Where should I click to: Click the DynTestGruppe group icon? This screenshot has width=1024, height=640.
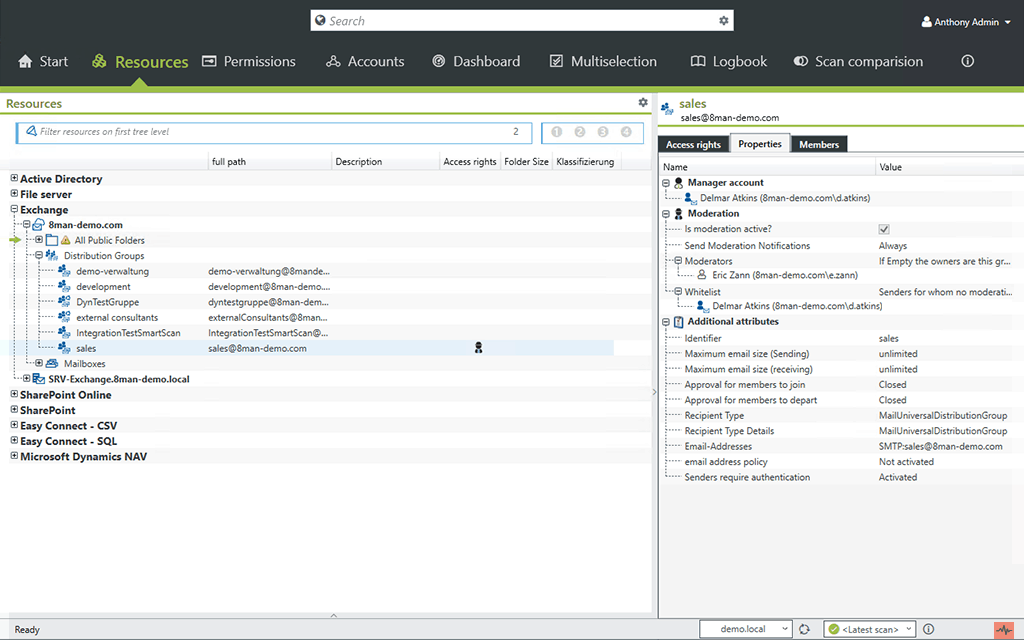click(x=64, y=302)
